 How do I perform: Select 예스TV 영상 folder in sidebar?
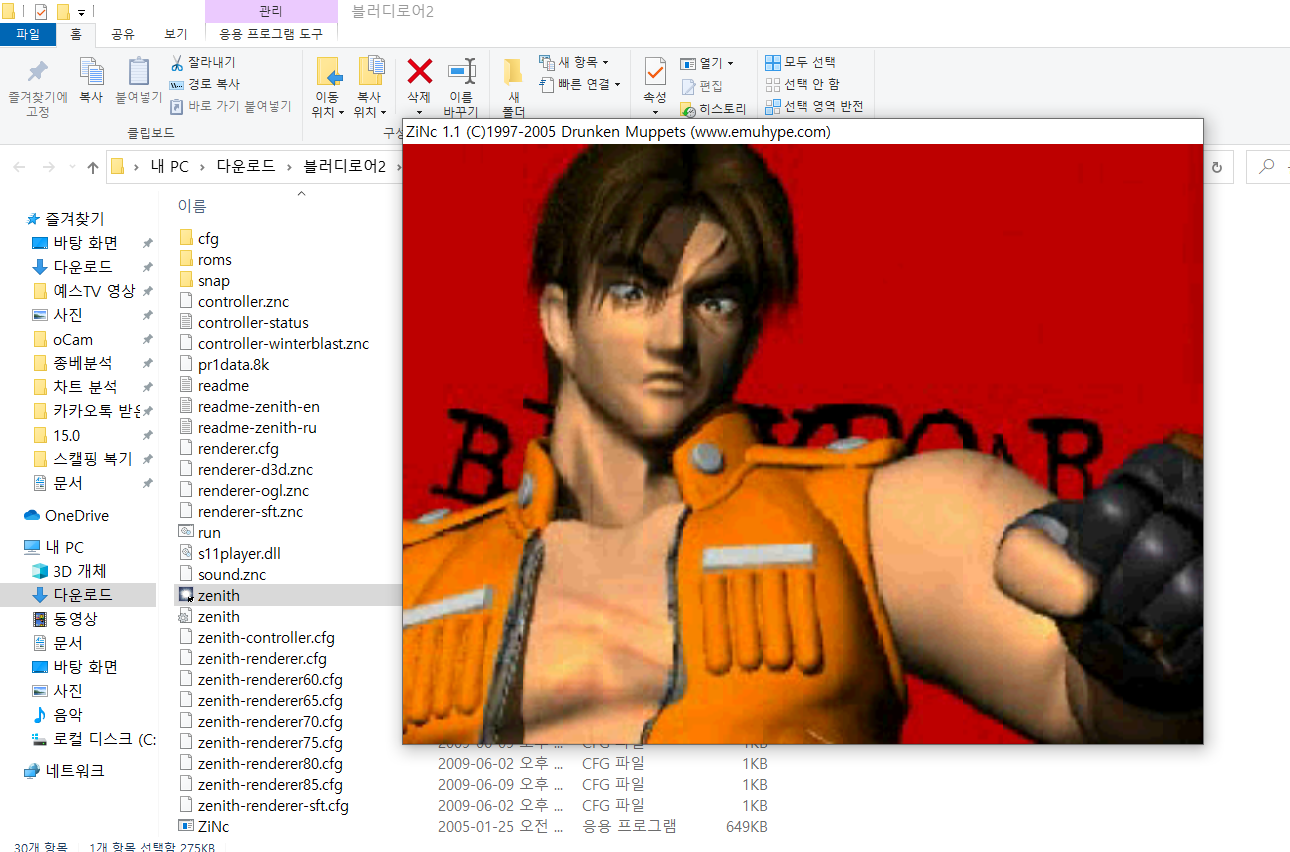(94, 291)
